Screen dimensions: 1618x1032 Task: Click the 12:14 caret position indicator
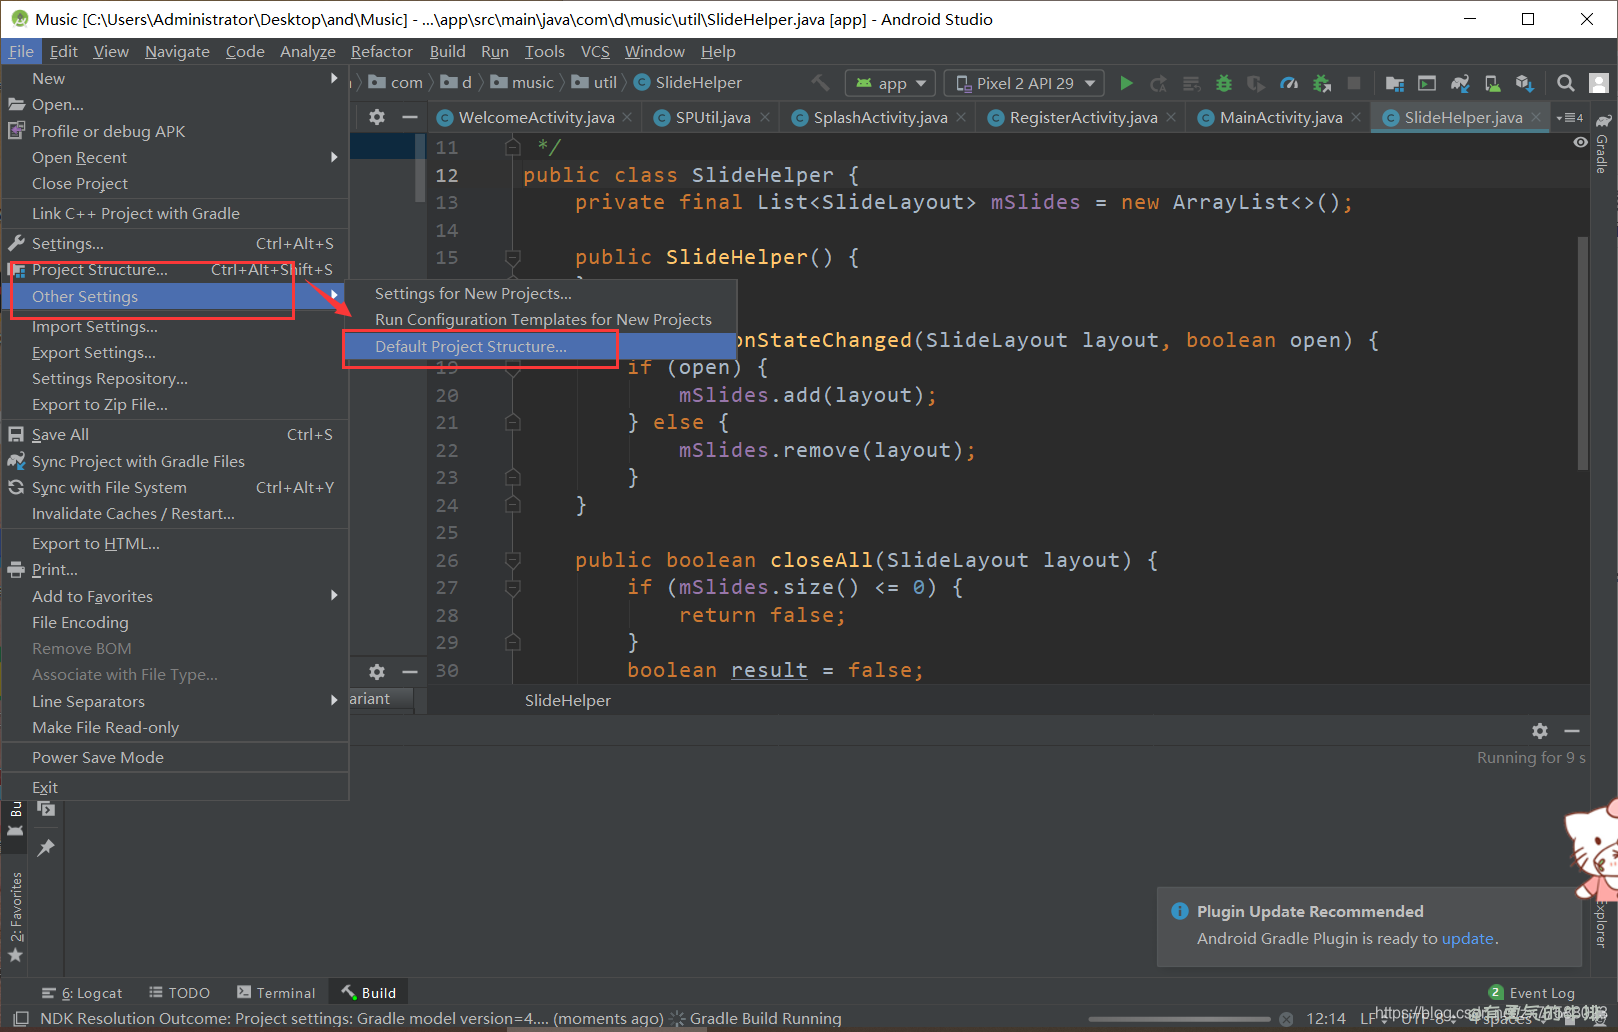click(x=1326, y=1018)
